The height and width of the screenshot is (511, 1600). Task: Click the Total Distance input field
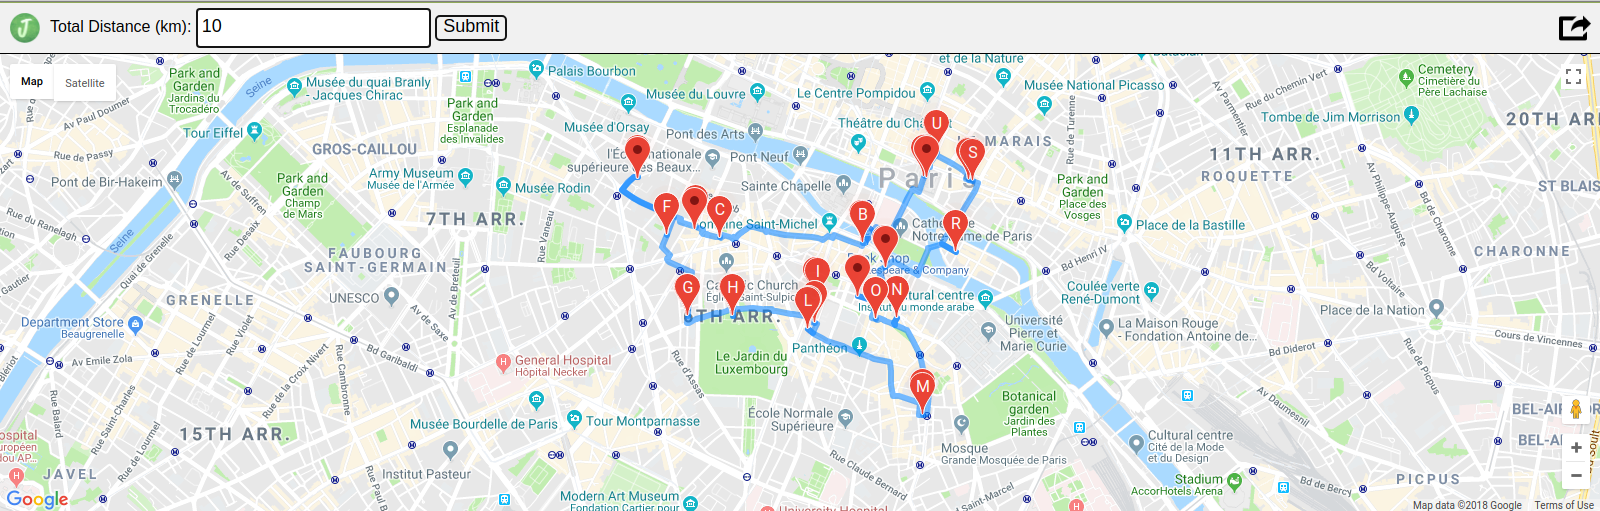tap(313, 27)
